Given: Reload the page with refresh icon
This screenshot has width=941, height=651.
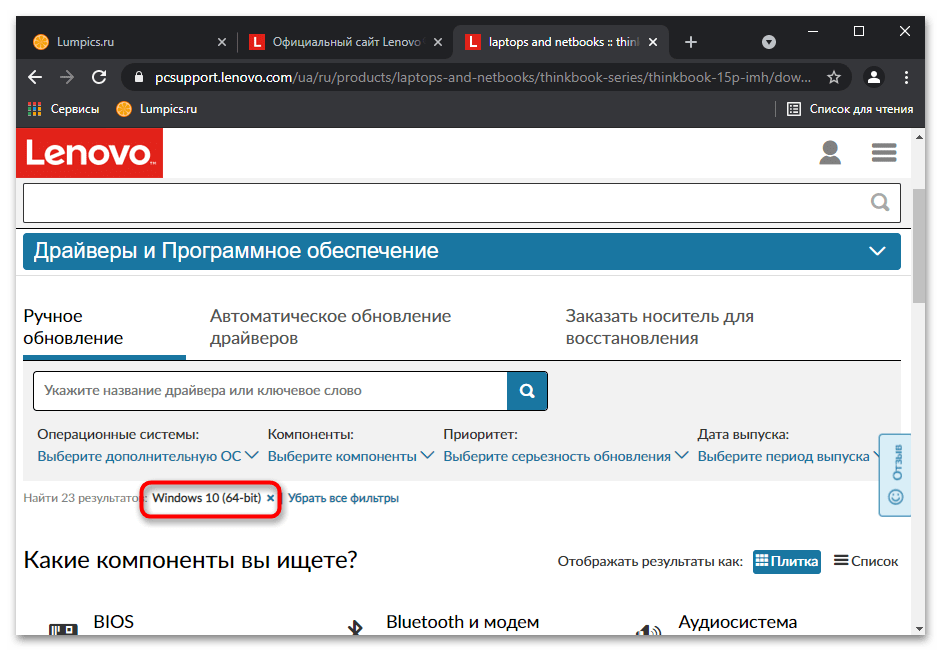Looking at the screenshot, I should pyautogui.click(x=99, y=77).
